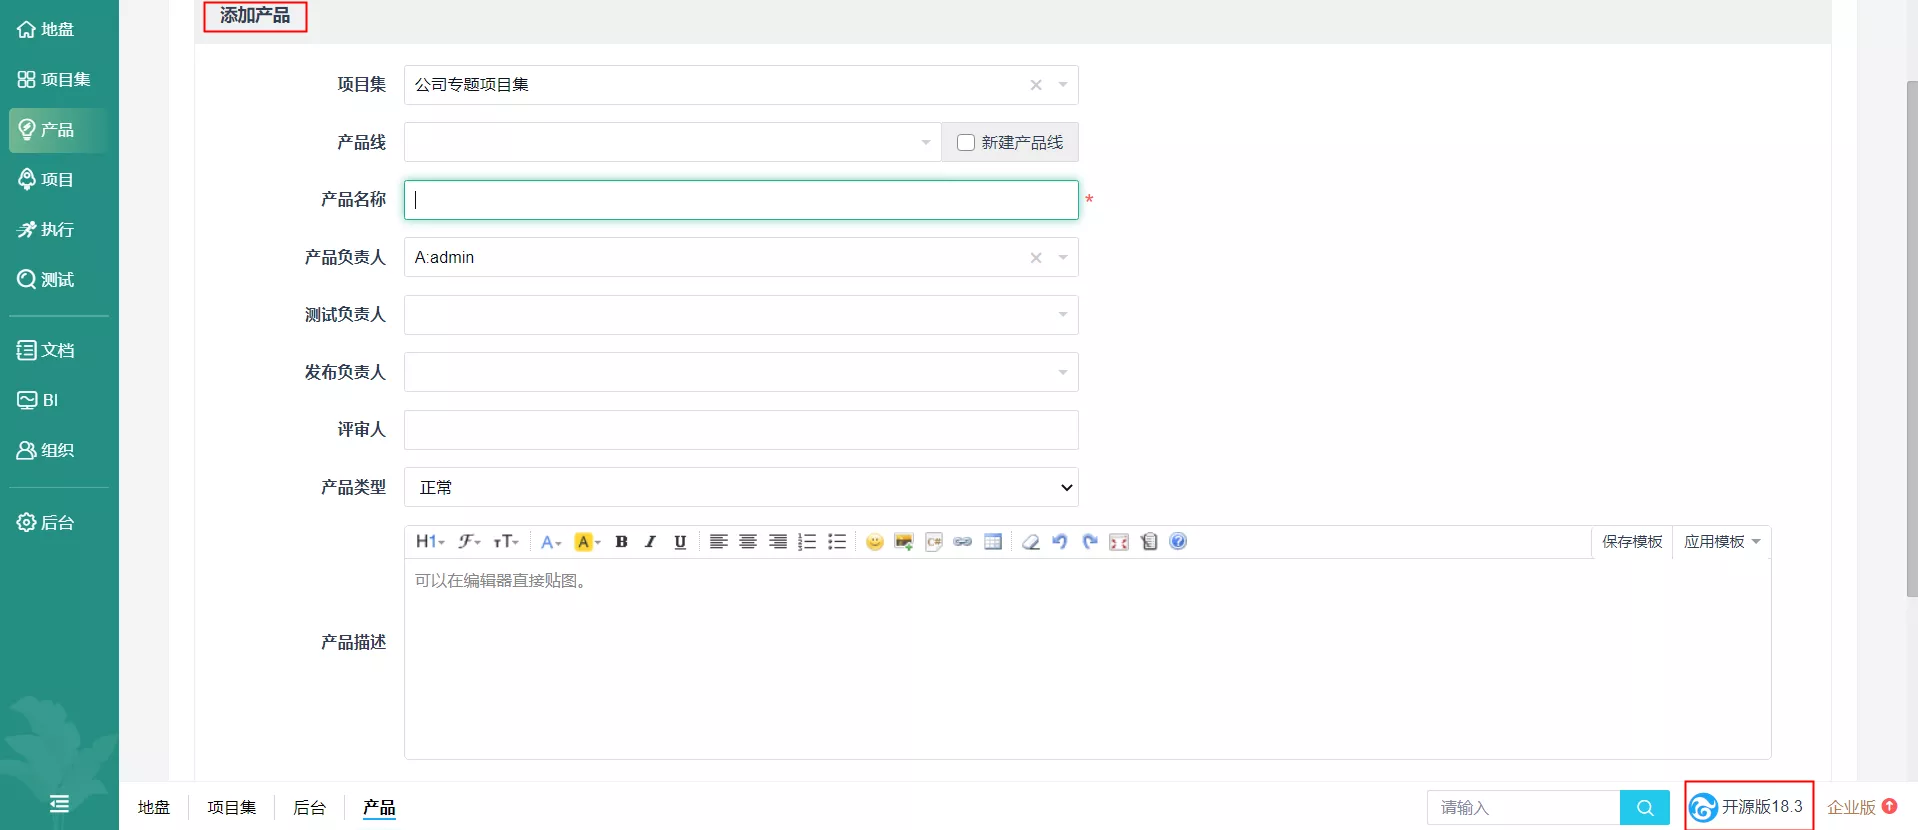Viewport: 1918px width, 830px height.
Task: Click the blue search button
Action: click(1645, 807)
